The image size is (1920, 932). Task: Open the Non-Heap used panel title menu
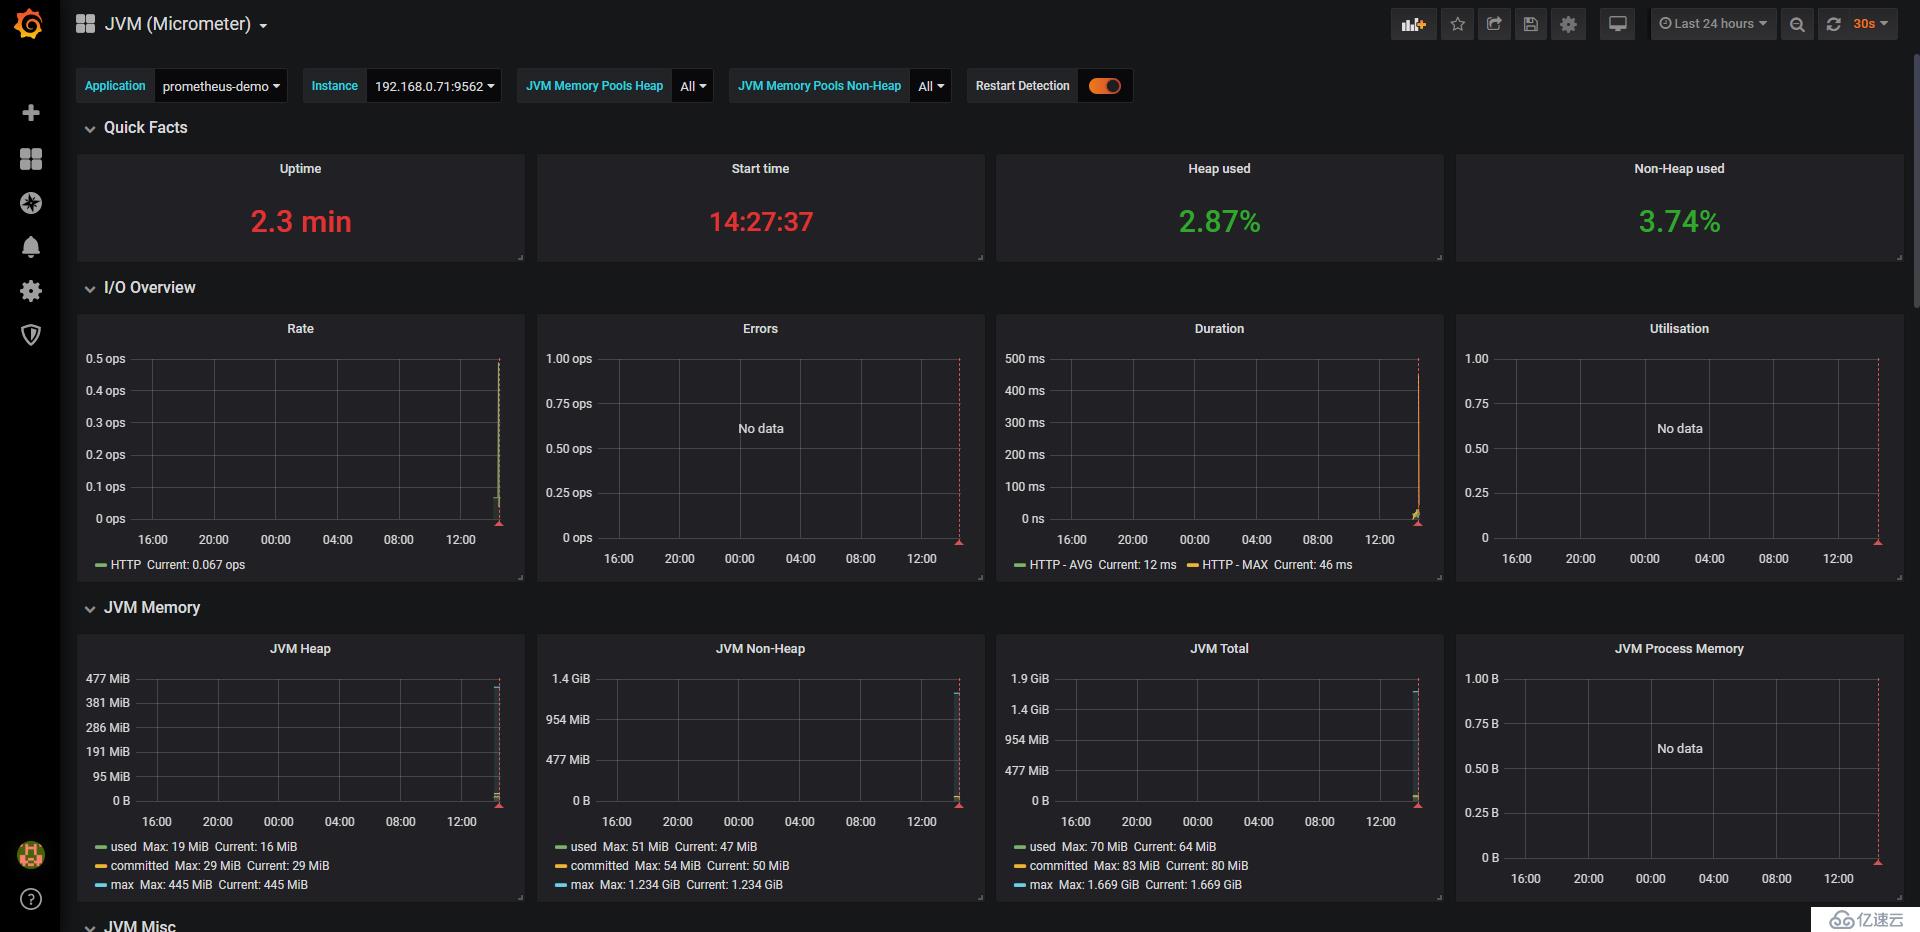tap(1679, 168)
